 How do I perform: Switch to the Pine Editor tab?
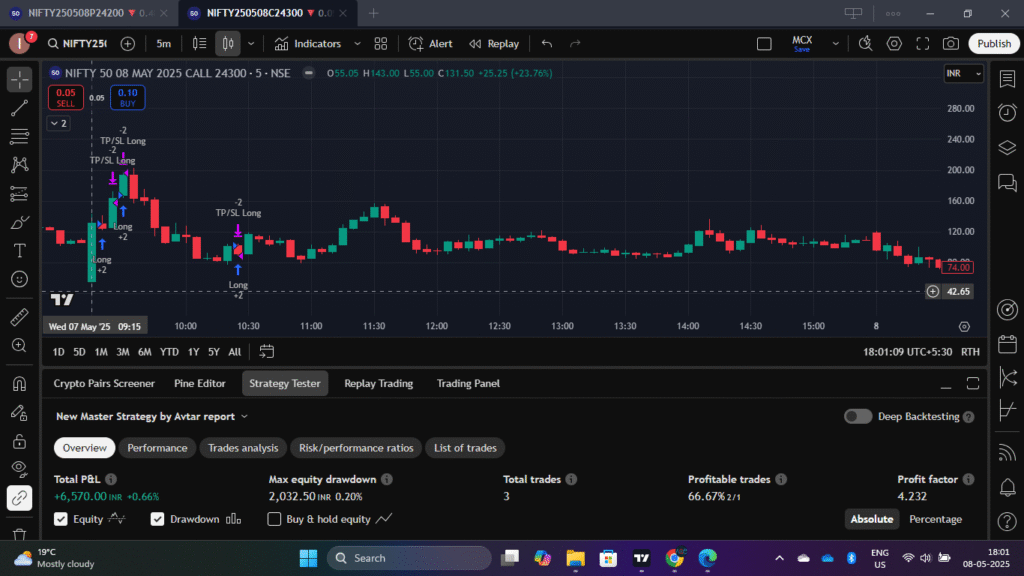(199, 383)
